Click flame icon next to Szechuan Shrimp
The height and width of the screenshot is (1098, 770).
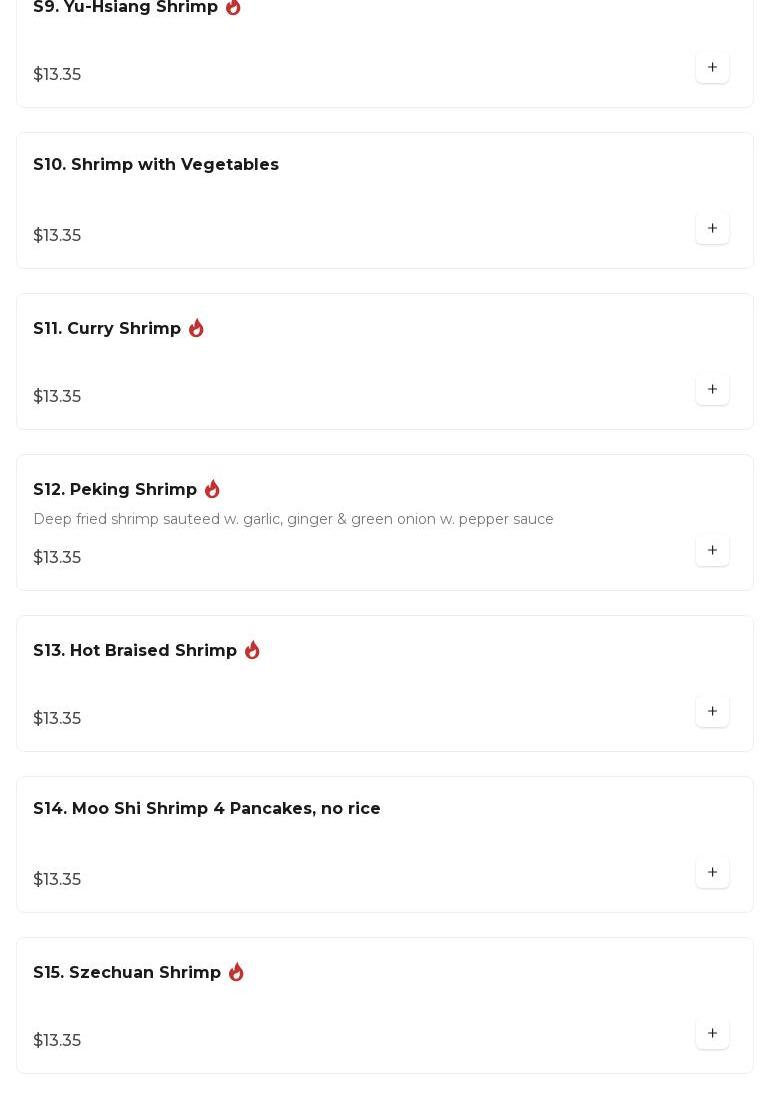[x=236, y=972]
